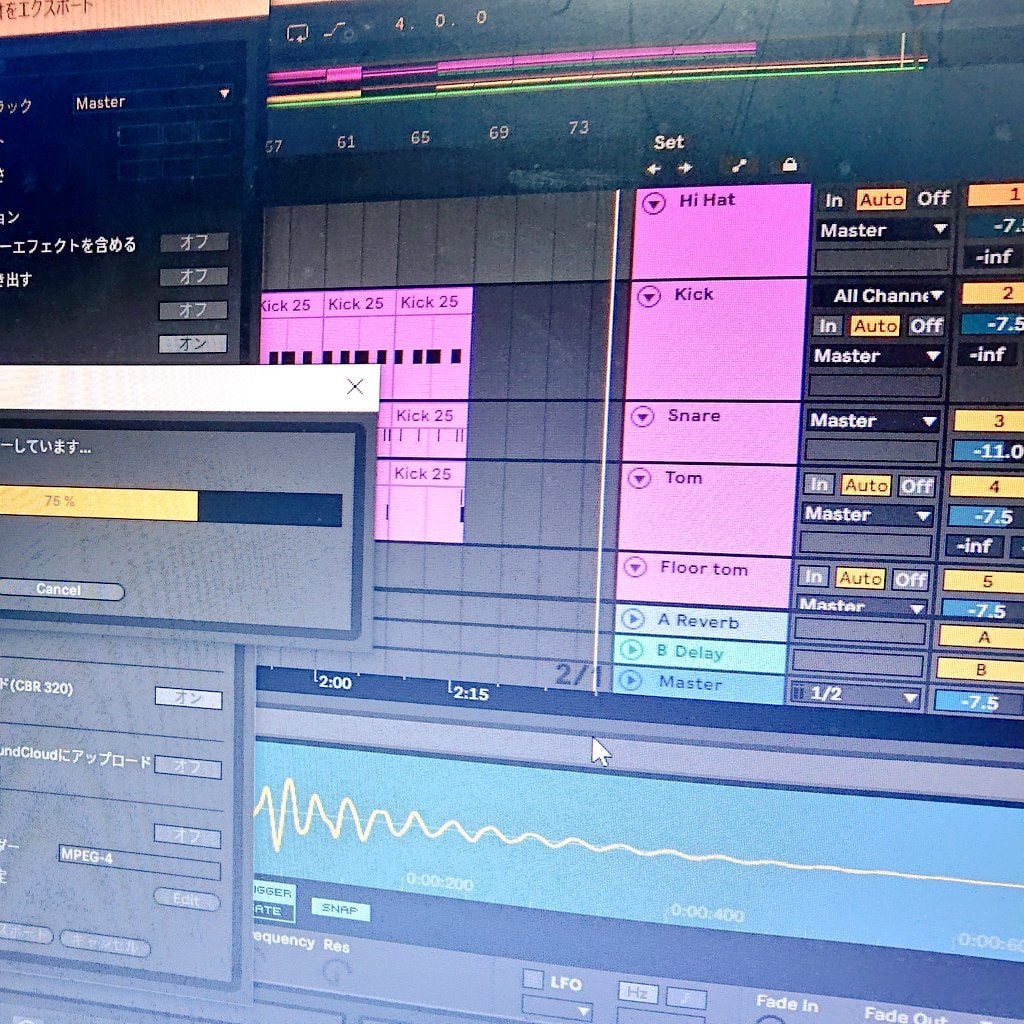
Task: Set Floor tom monitor to Off
Action: point(910,579)
